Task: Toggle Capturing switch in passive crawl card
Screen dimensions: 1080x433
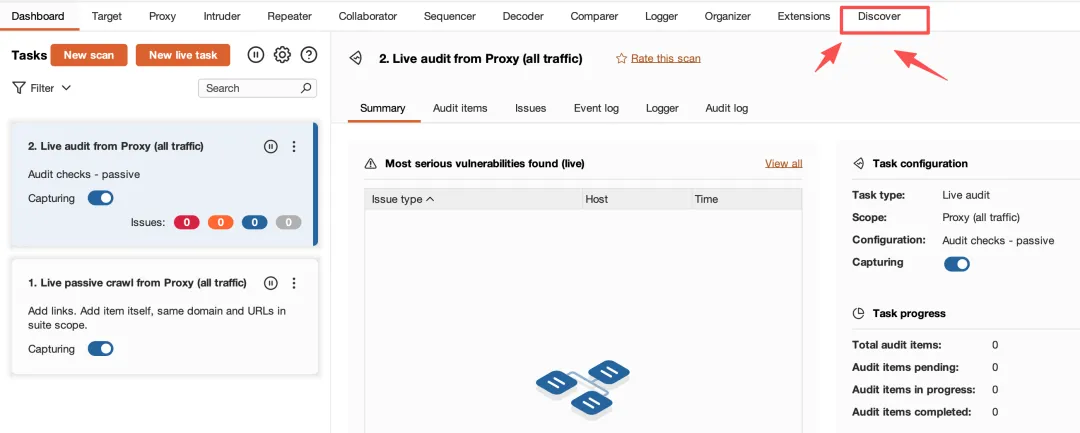Action: click(x=101, y=349)
